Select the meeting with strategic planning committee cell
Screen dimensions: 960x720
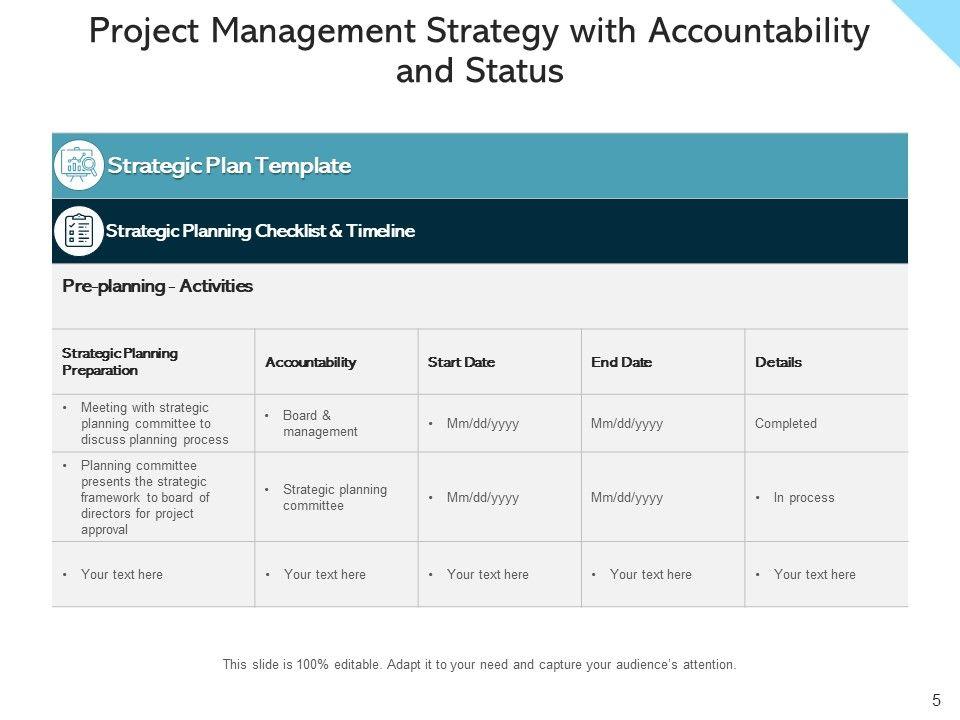(154, 423)
